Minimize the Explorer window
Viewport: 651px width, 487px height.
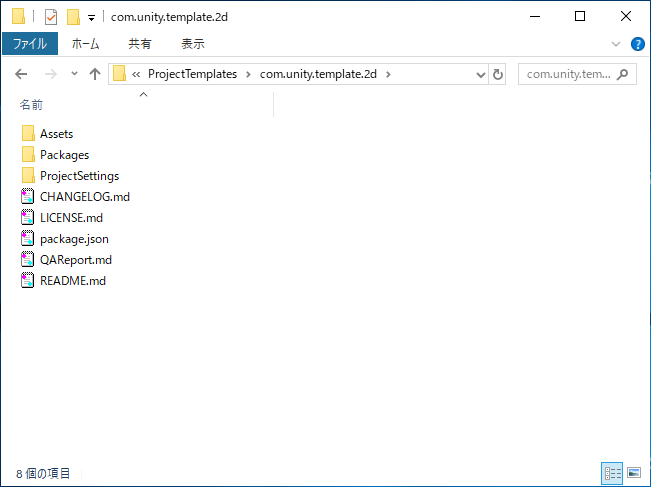pos(535,17)
